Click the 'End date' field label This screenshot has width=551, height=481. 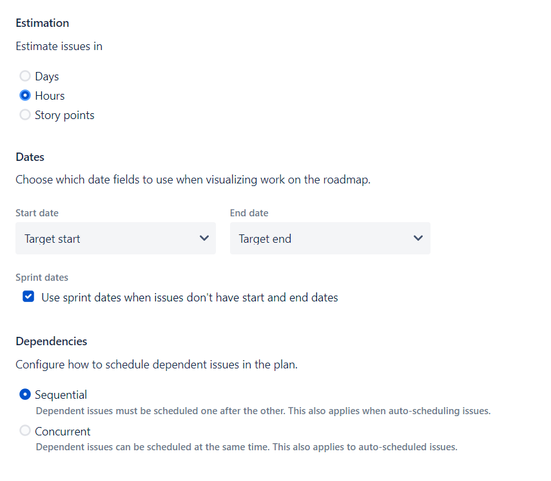(x=249, y=213)
